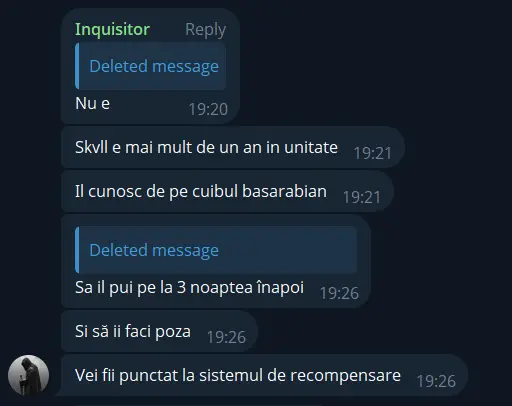Select 'Vei fii punctat la sistemul' message
The height and width of the screenshot is (406, 512).
pos(265,375)
